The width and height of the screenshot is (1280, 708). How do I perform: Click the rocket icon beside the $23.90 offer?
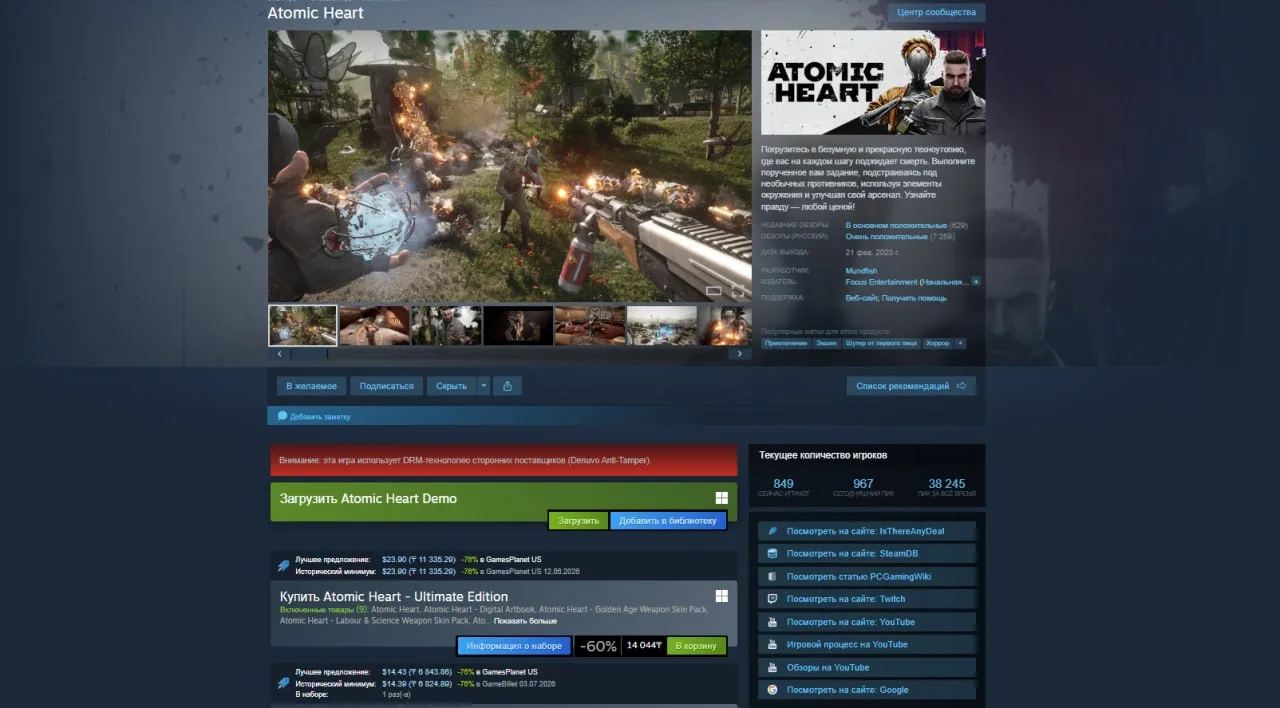(283, 565)
